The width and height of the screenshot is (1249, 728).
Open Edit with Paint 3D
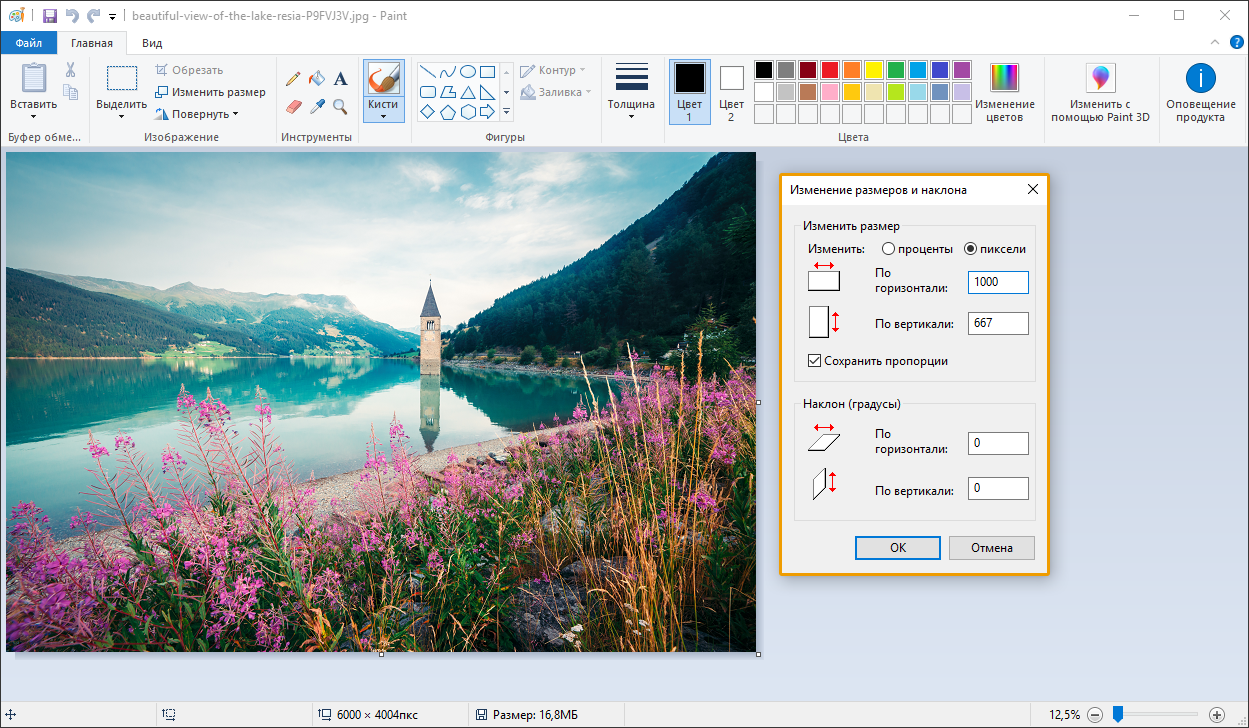click(1100, 92)
